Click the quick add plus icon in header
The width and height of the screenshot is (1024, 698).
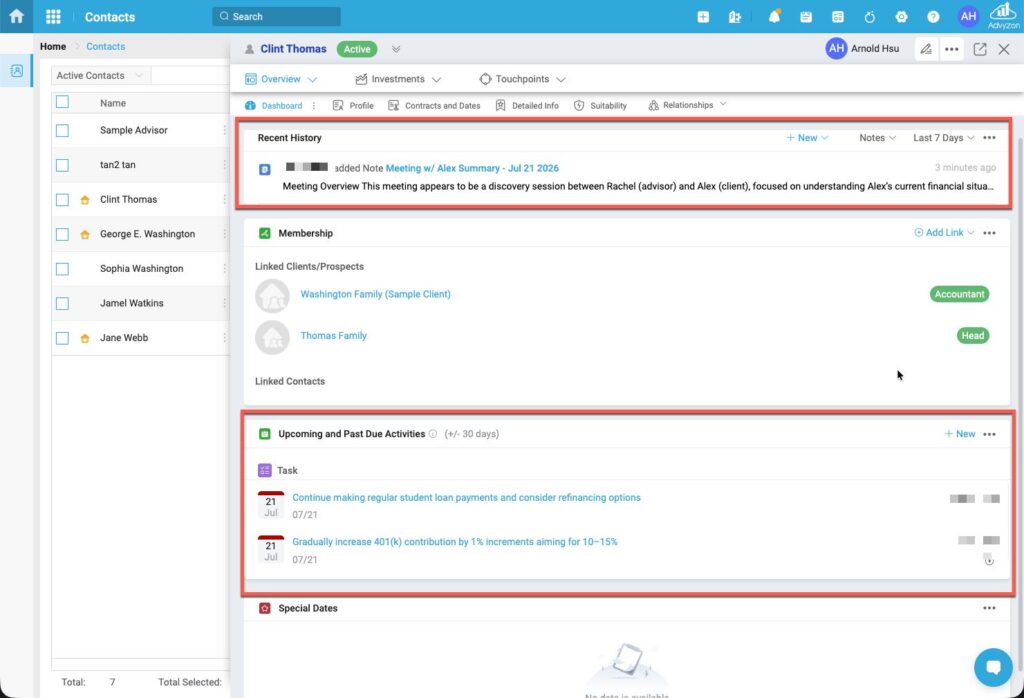pos(703,17)
